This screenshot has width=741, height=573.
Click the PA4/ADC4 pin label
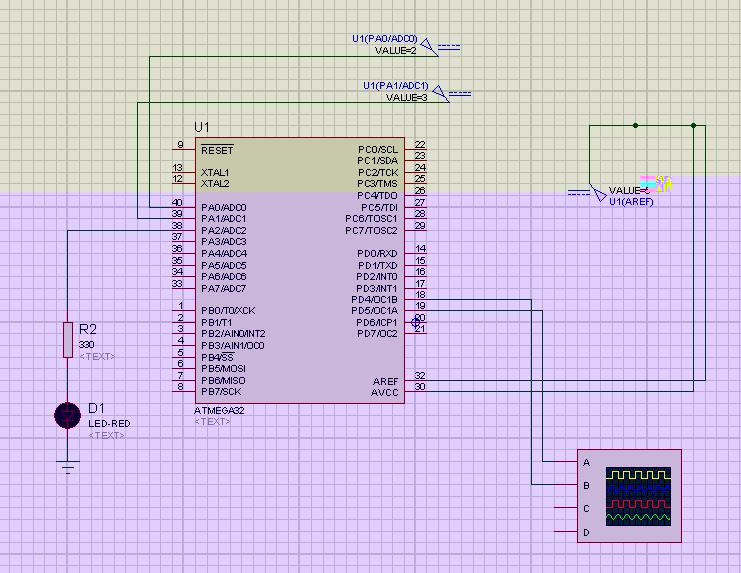224,253
